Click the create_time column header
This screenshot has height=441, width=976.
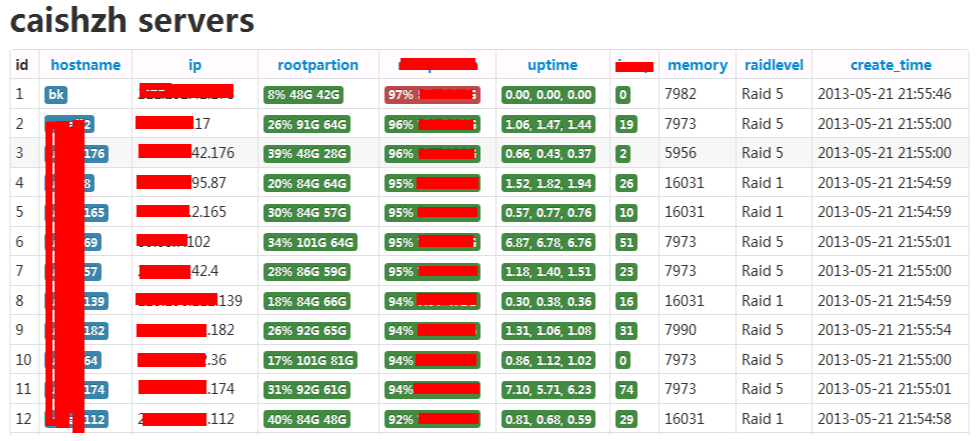(x=891, y=65)
